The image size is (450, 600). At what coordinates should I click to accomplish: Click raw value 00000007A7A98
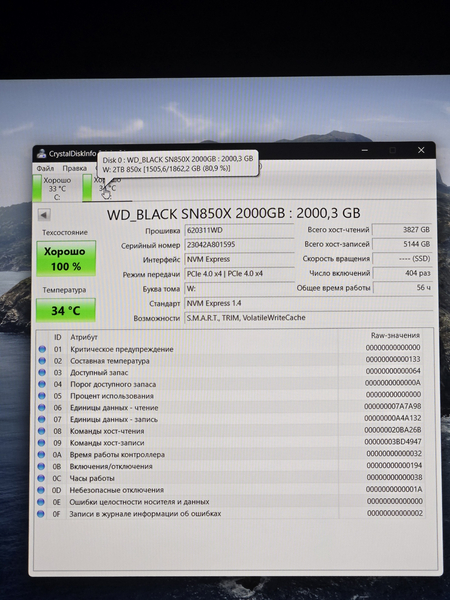392,406
